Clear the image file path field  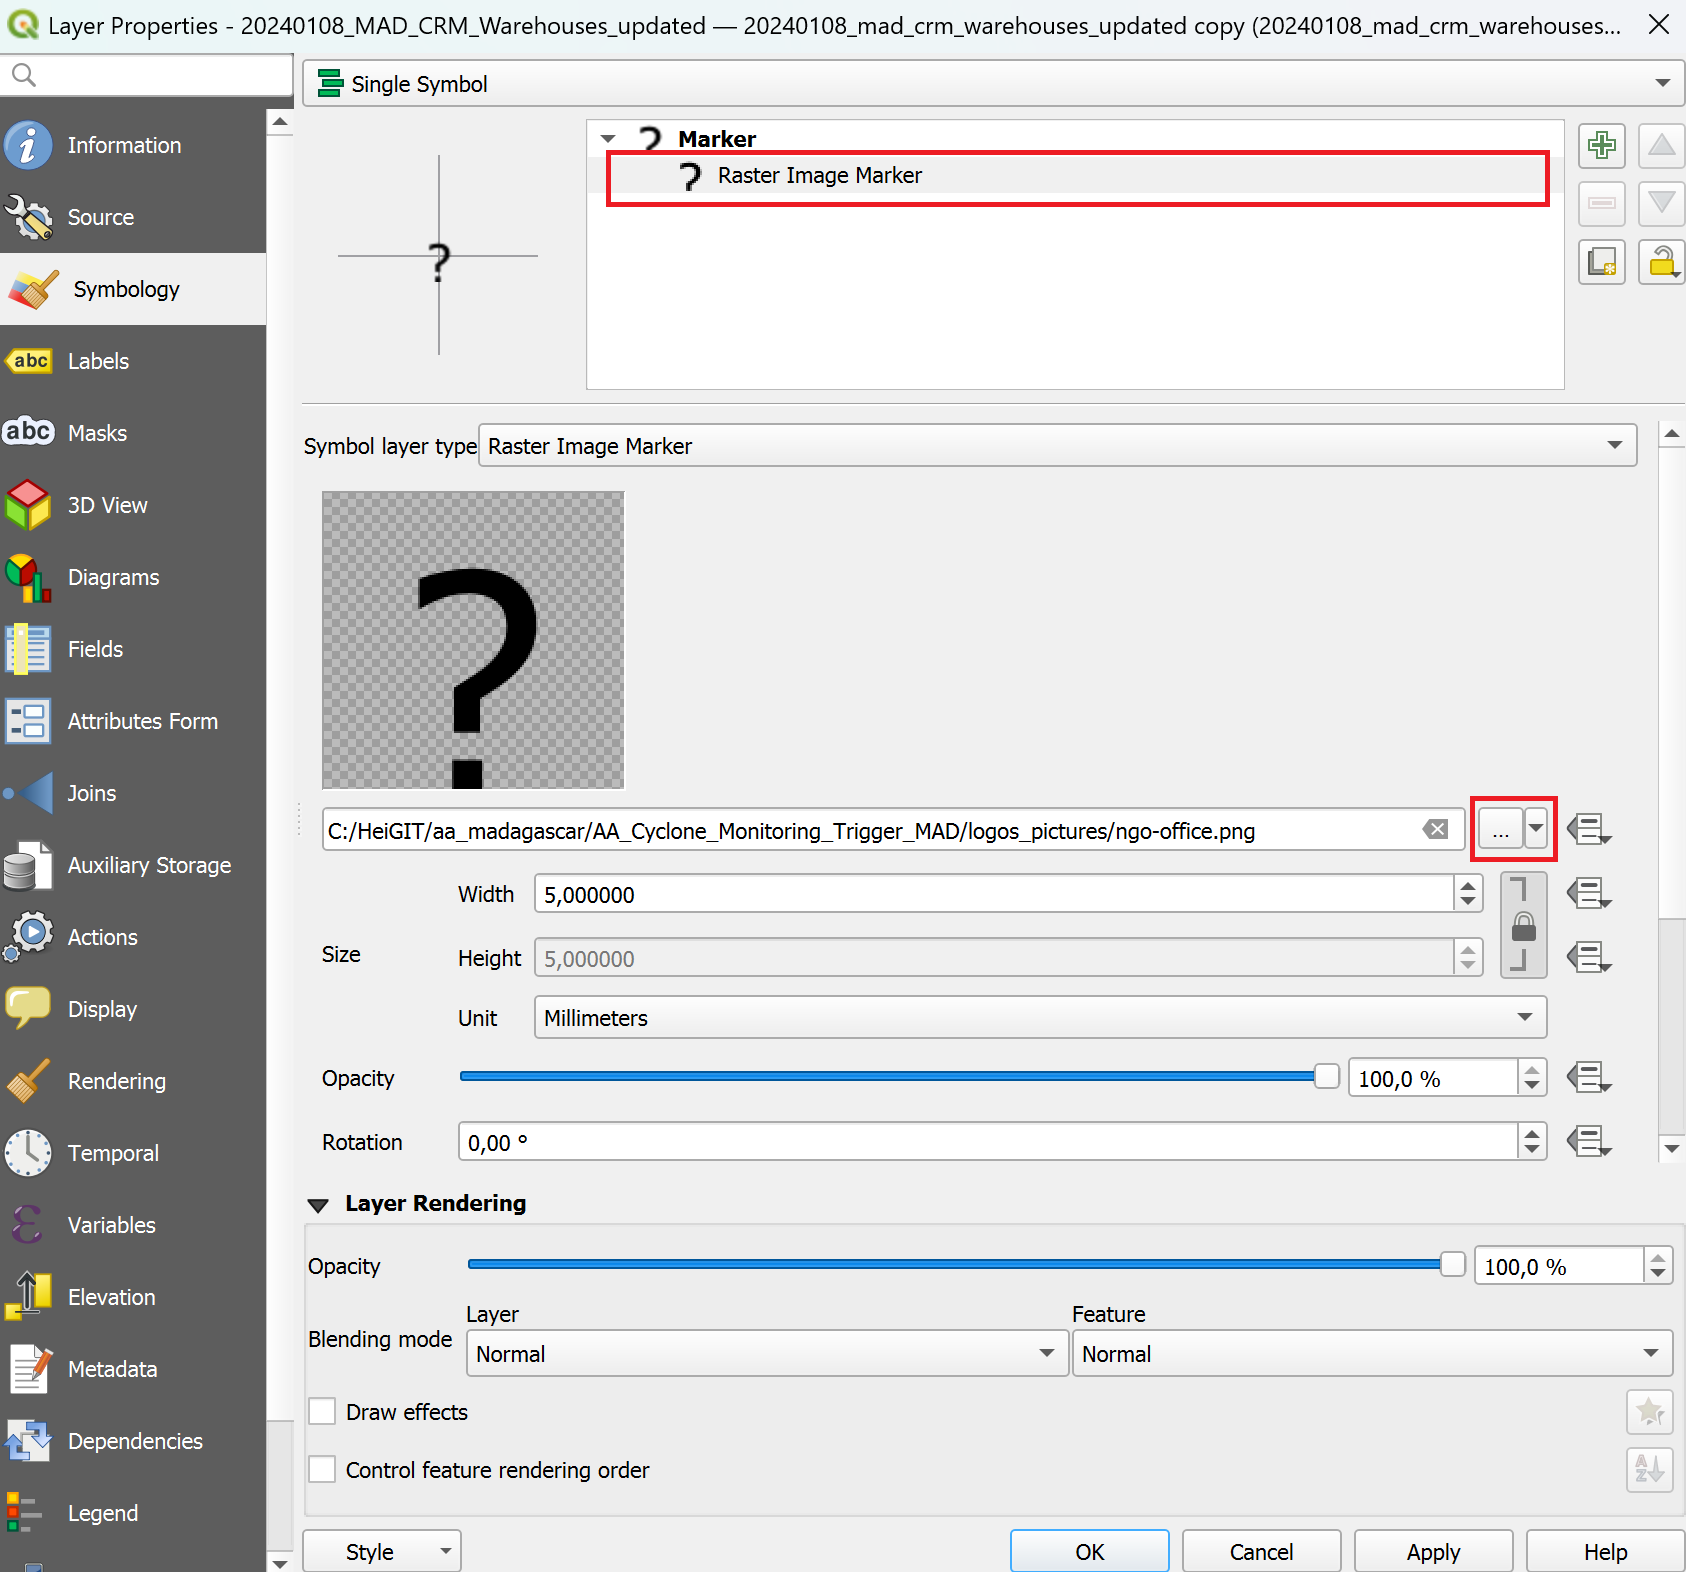1436,829
